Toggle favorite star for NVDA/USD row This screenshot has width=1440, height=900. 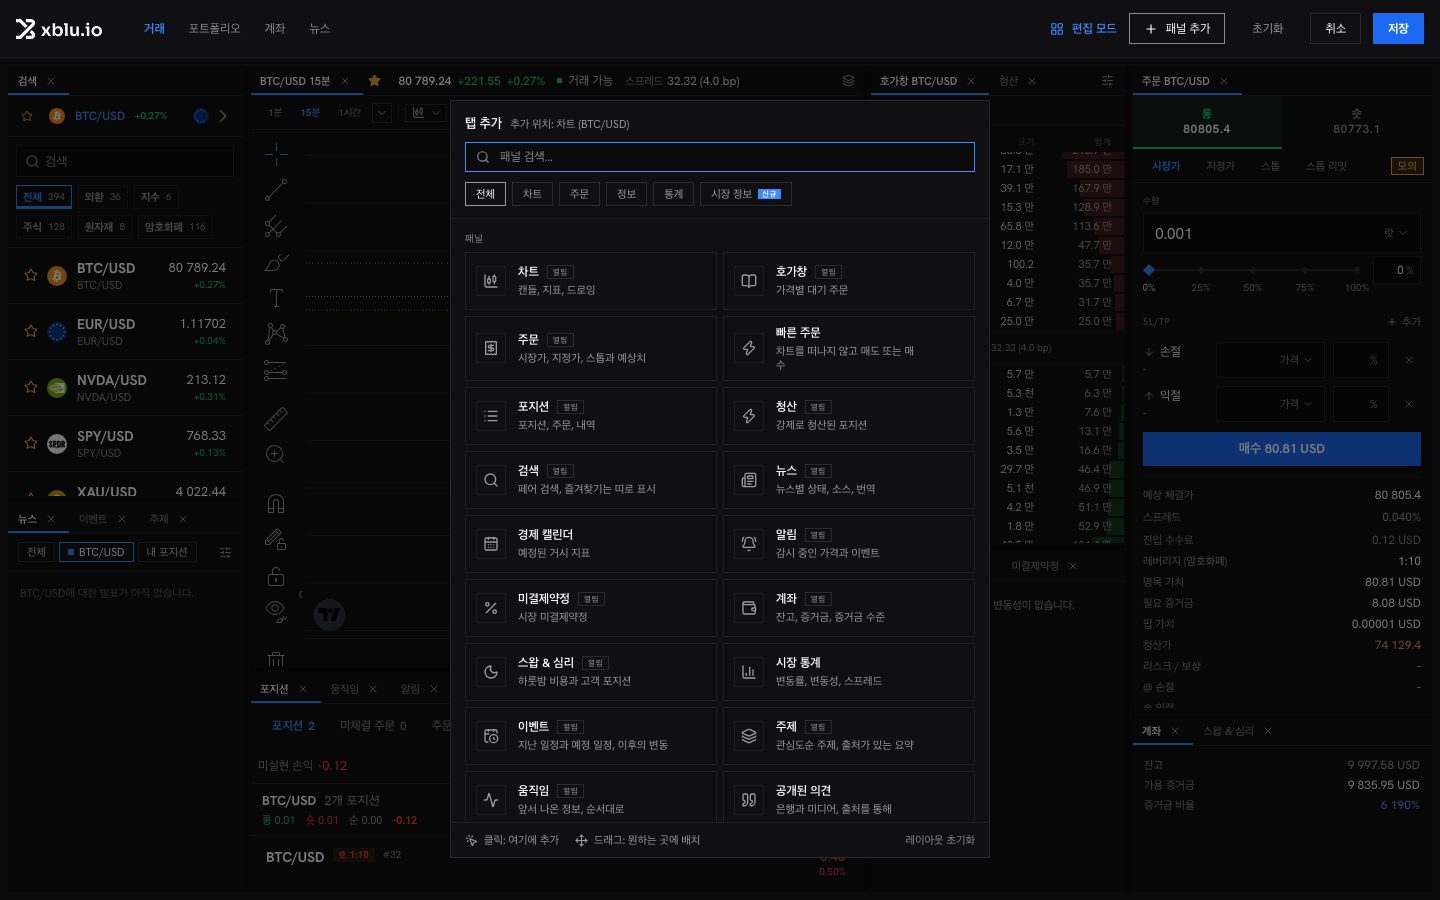click(x=31, y=387)
